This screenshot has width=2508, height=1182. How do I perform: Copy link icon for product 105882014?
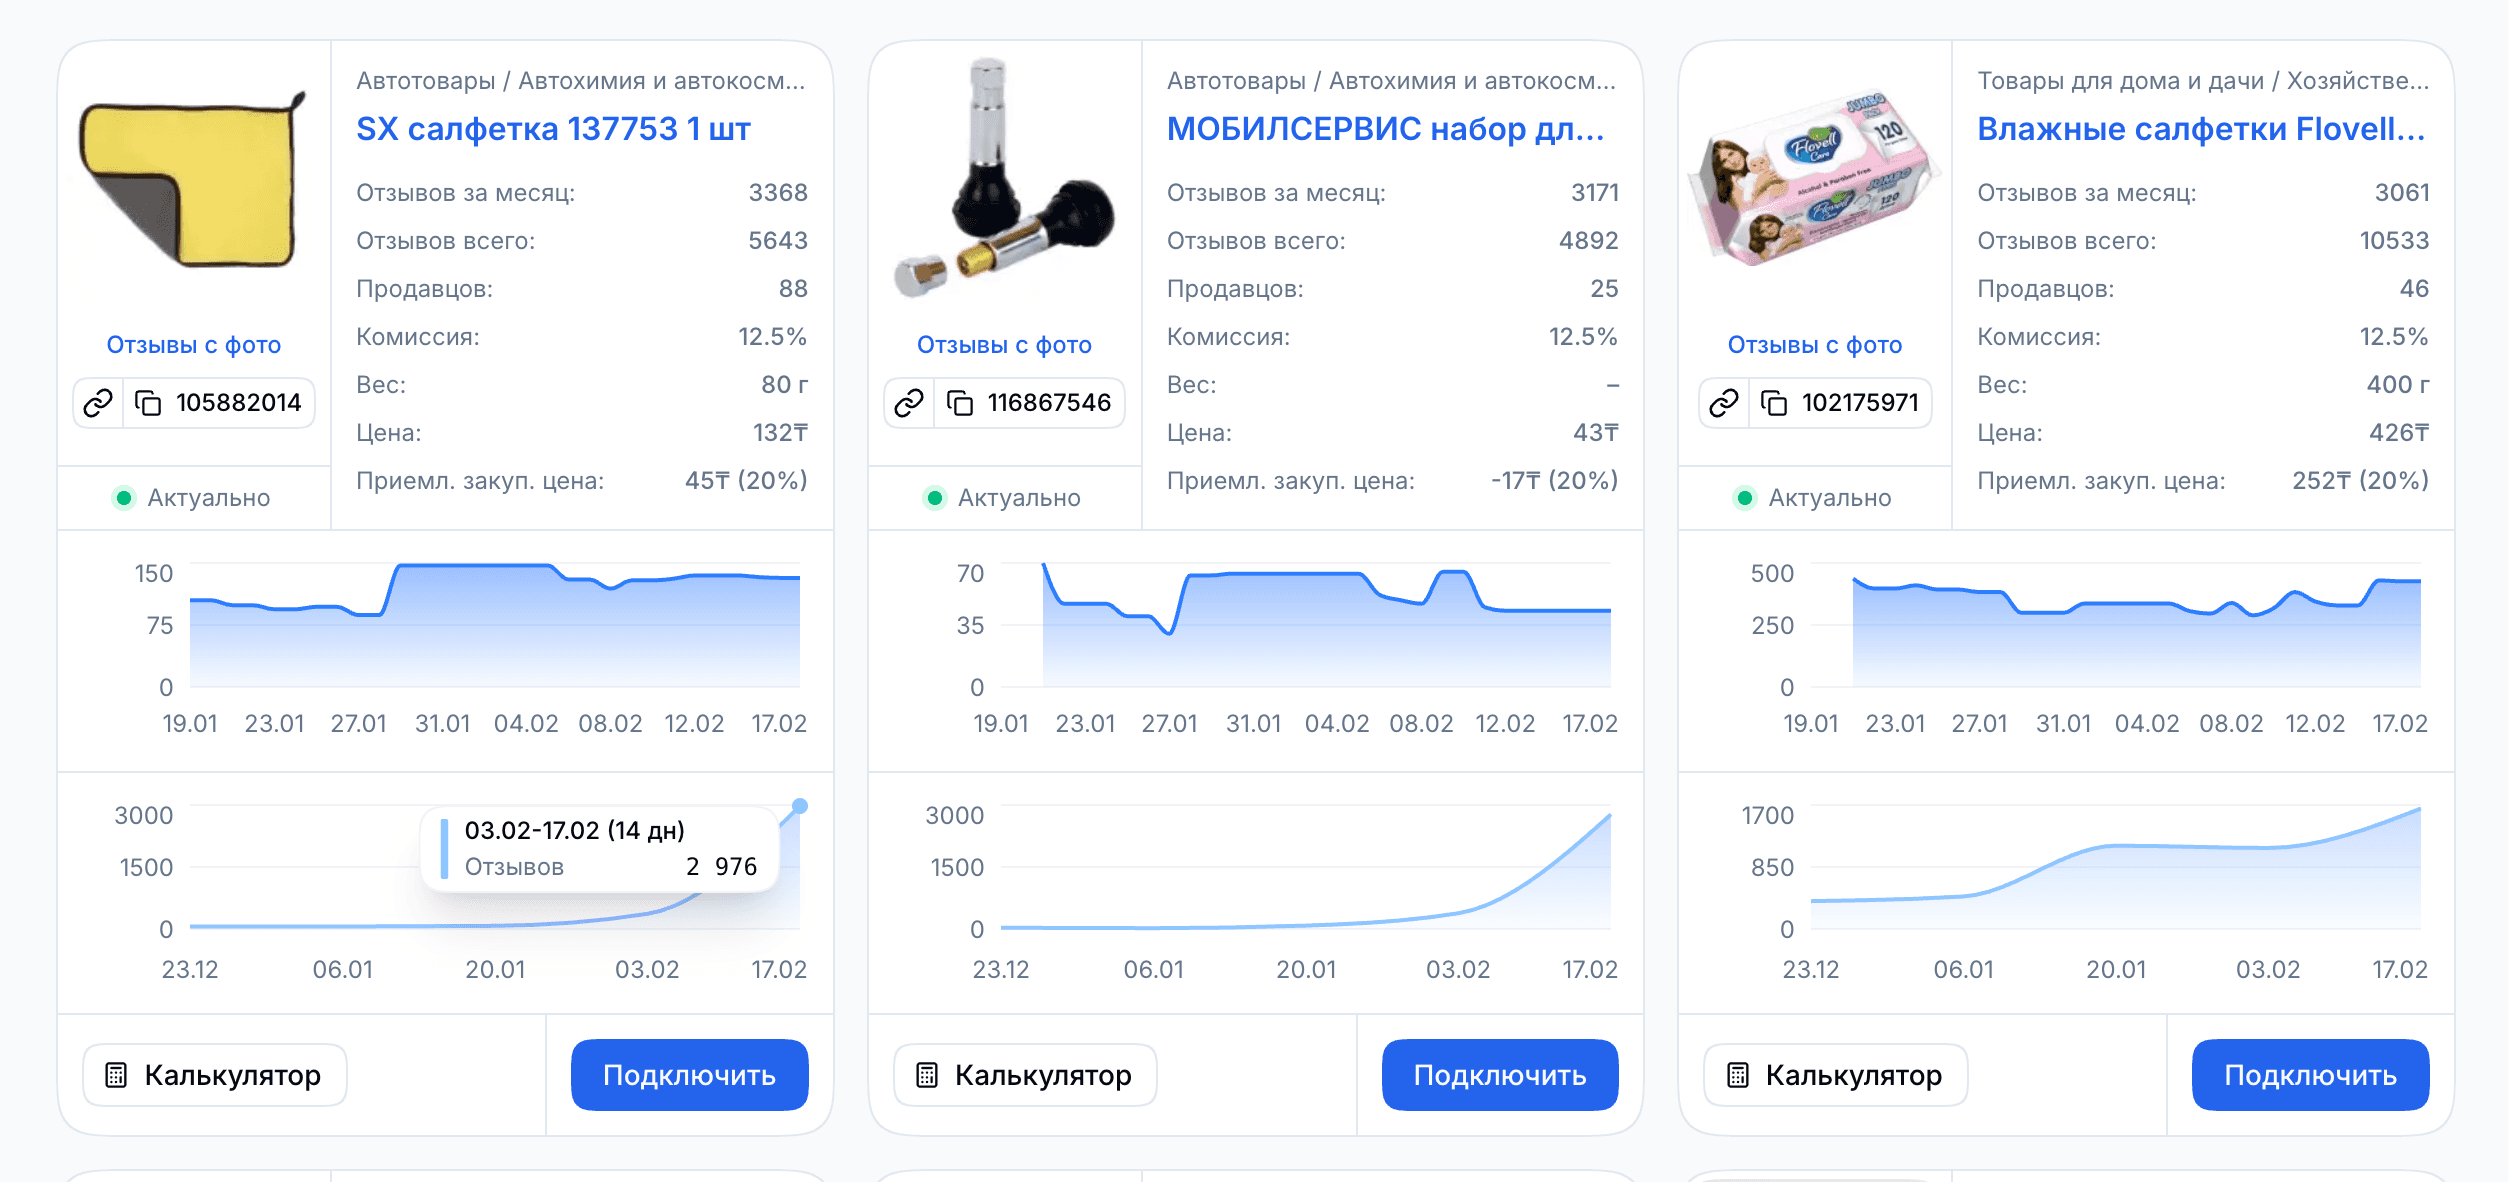(98, 403)
